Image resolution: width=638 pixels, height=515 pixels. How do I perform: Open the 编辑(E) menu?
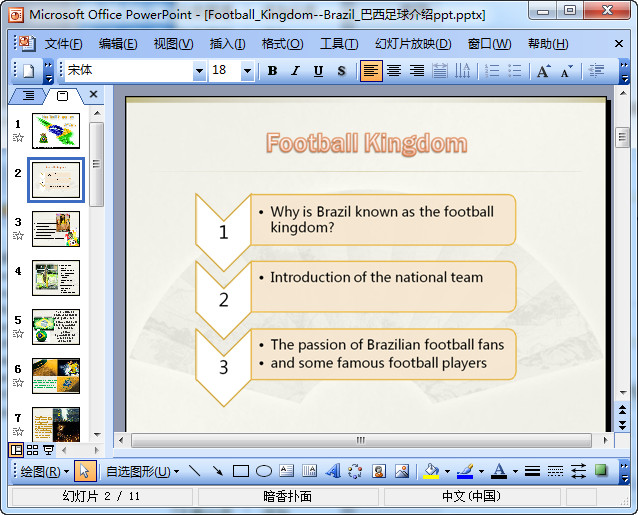point(118,44)
